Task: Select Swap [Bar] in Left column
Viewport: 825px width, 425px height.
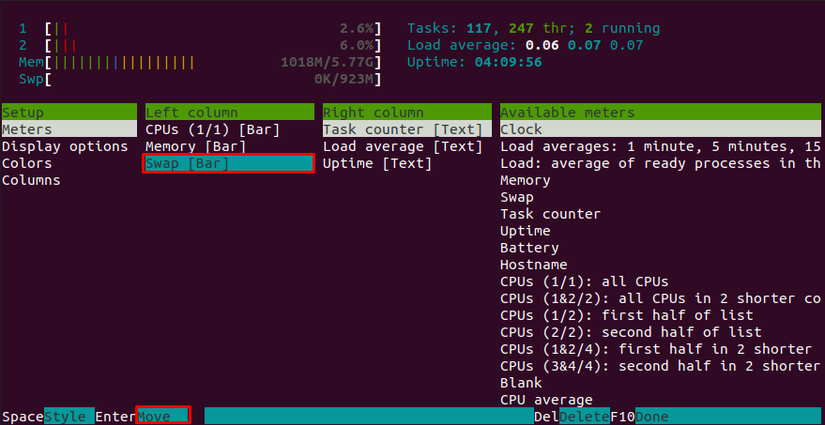Action: [229, 164]
